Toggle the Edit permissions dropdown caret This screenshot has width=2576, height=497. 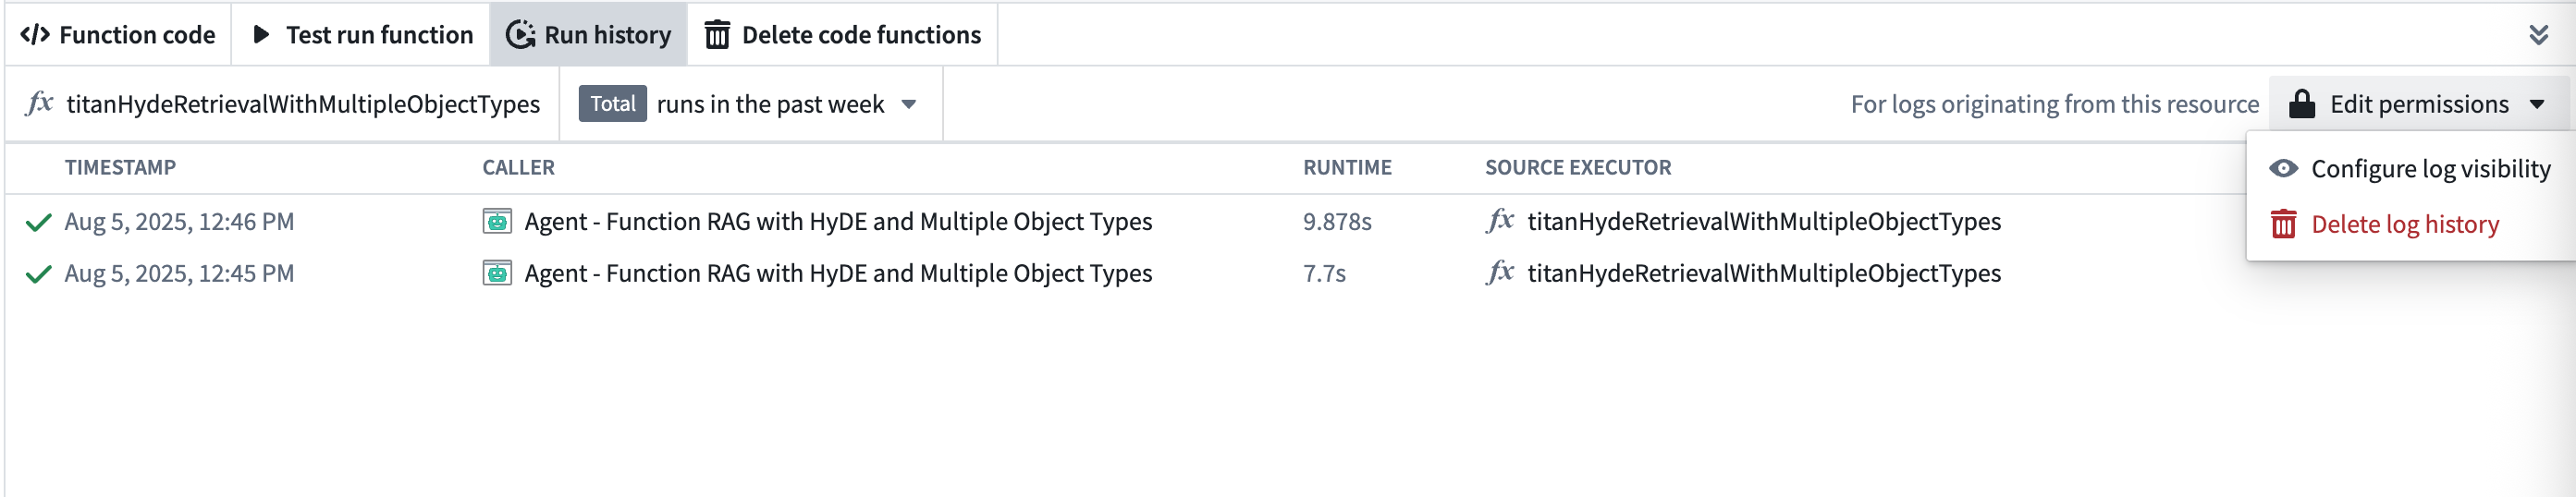coord(2537,104)
